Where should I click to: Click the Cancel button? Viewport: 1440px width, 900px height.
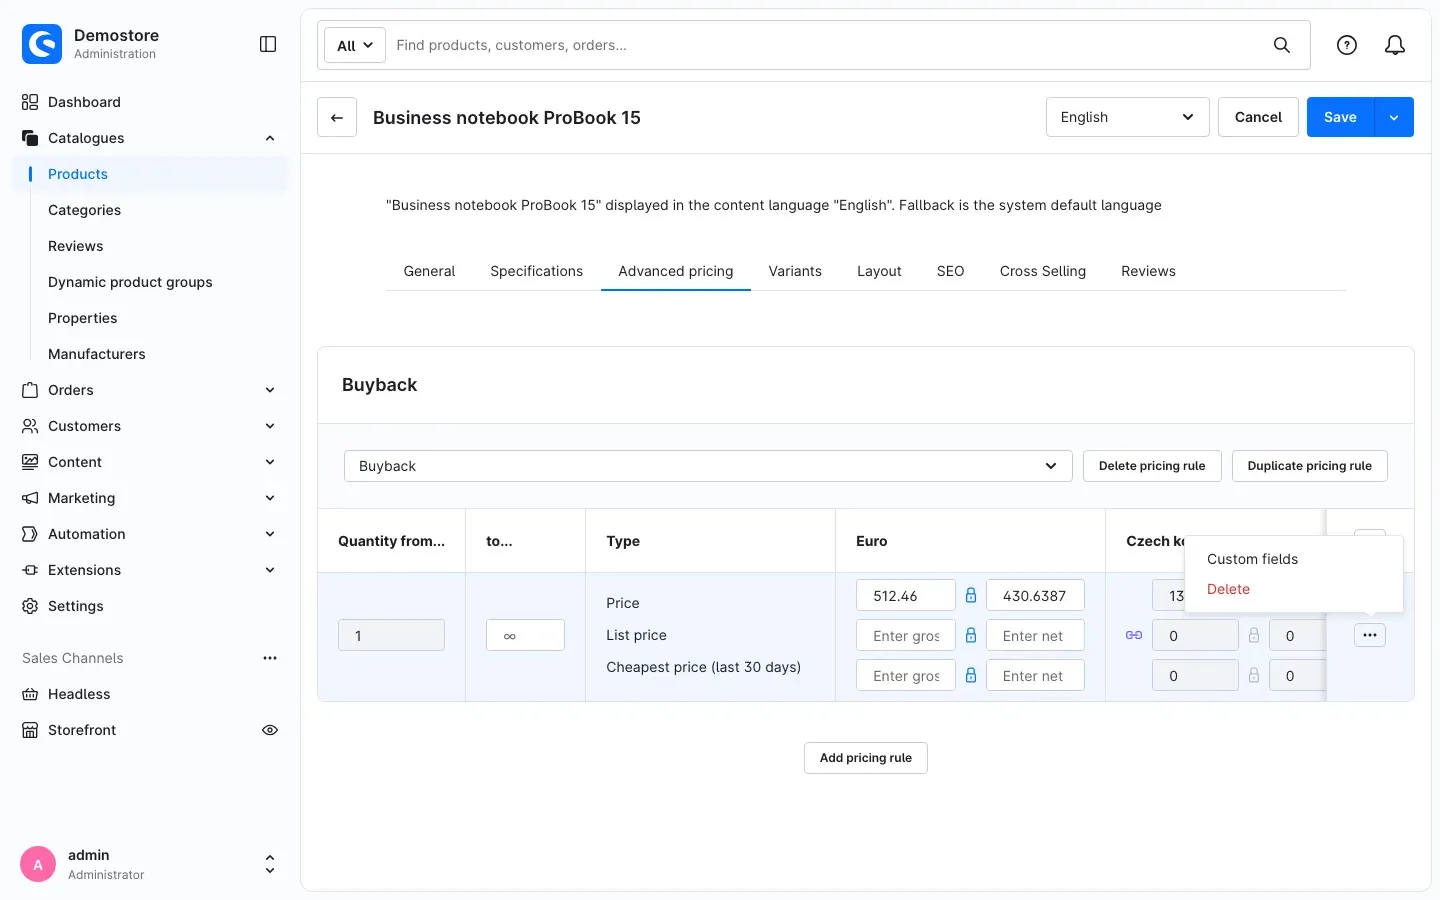click(1258, 117)
